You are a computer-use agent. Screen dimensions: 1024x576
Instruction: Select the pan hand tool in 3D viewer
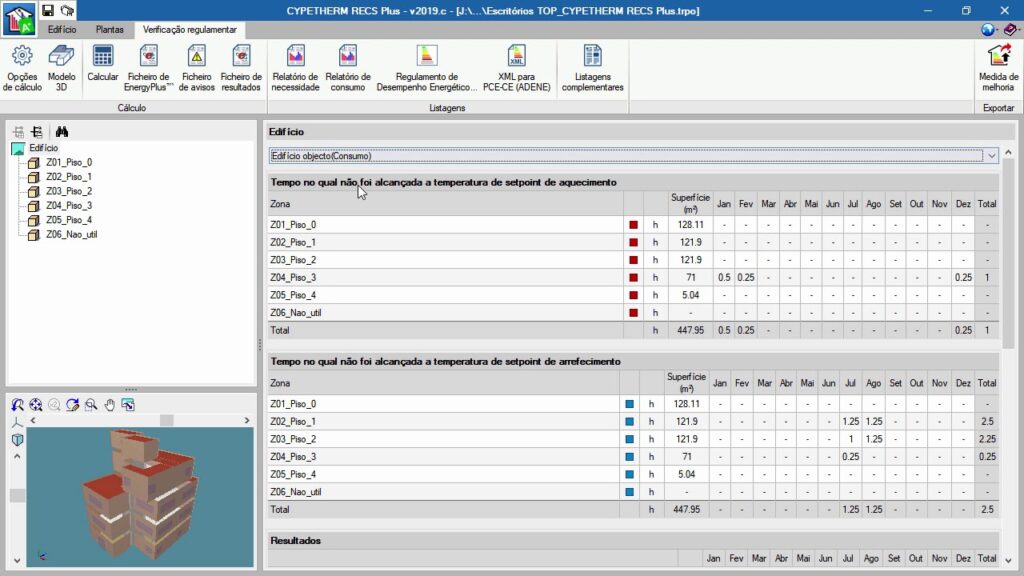[110, 404]
